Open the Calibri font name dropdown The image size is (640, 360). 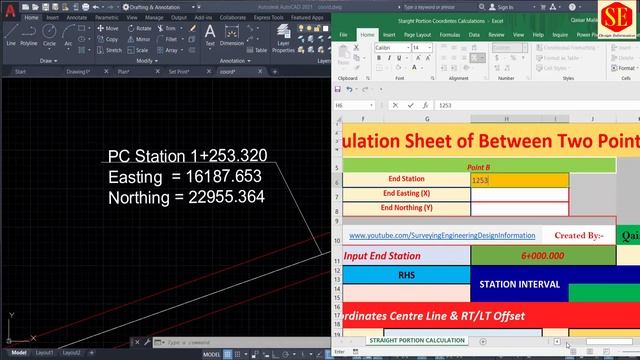[x=408, y=48]
